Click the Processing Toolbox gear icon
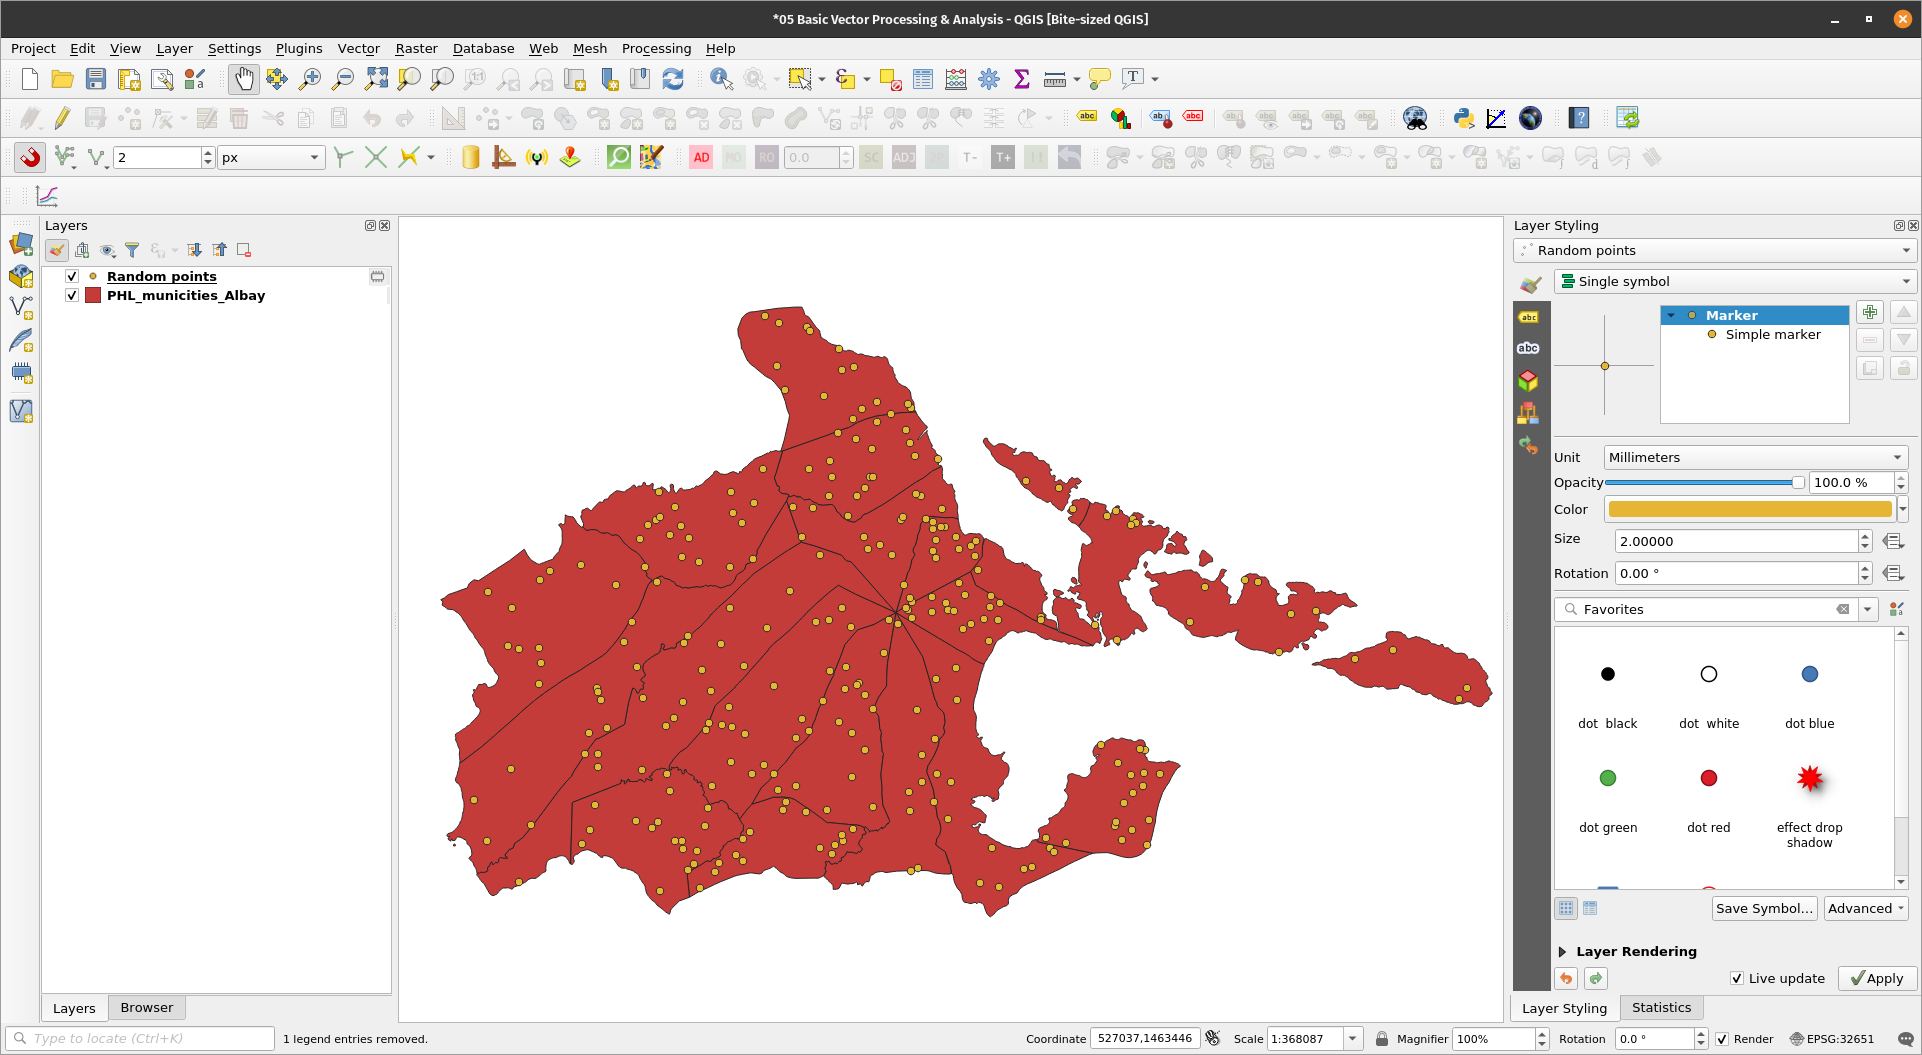The image size is (1922, 1055). pyautogui.click(x=989, y=79)
